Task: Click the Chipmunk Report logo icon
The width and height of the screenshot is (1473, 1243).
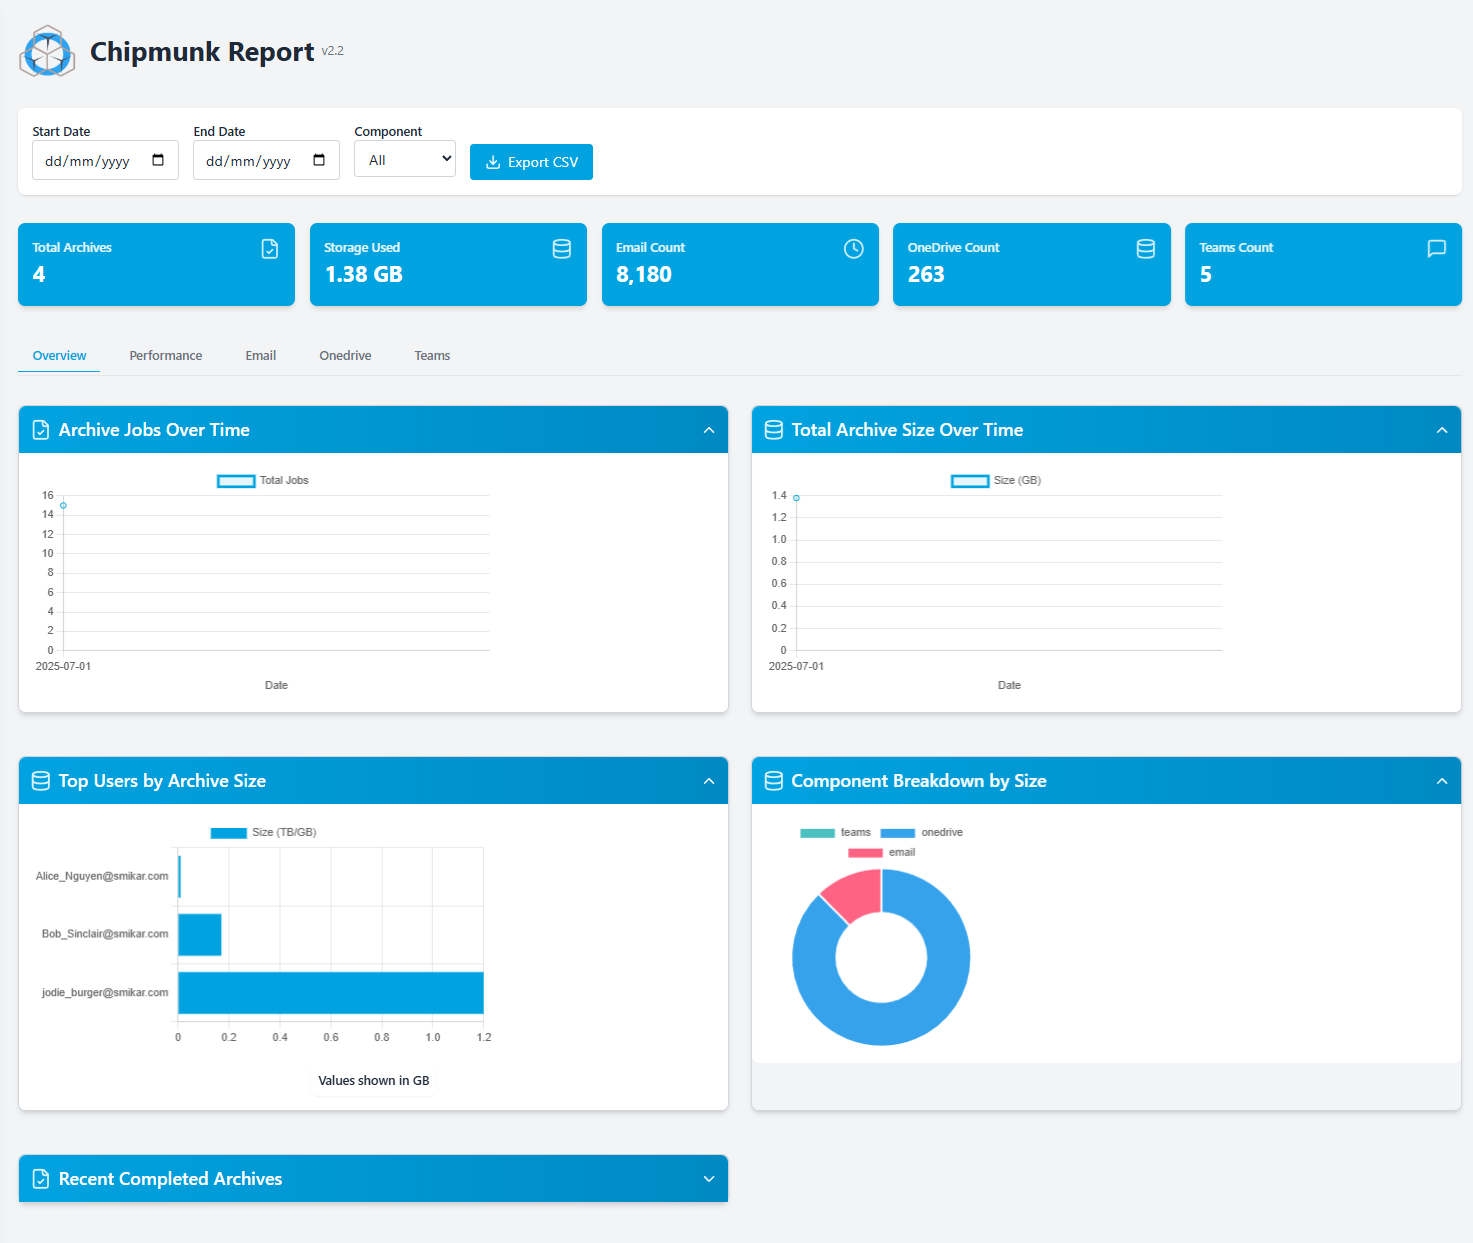Action: [47, 52]
